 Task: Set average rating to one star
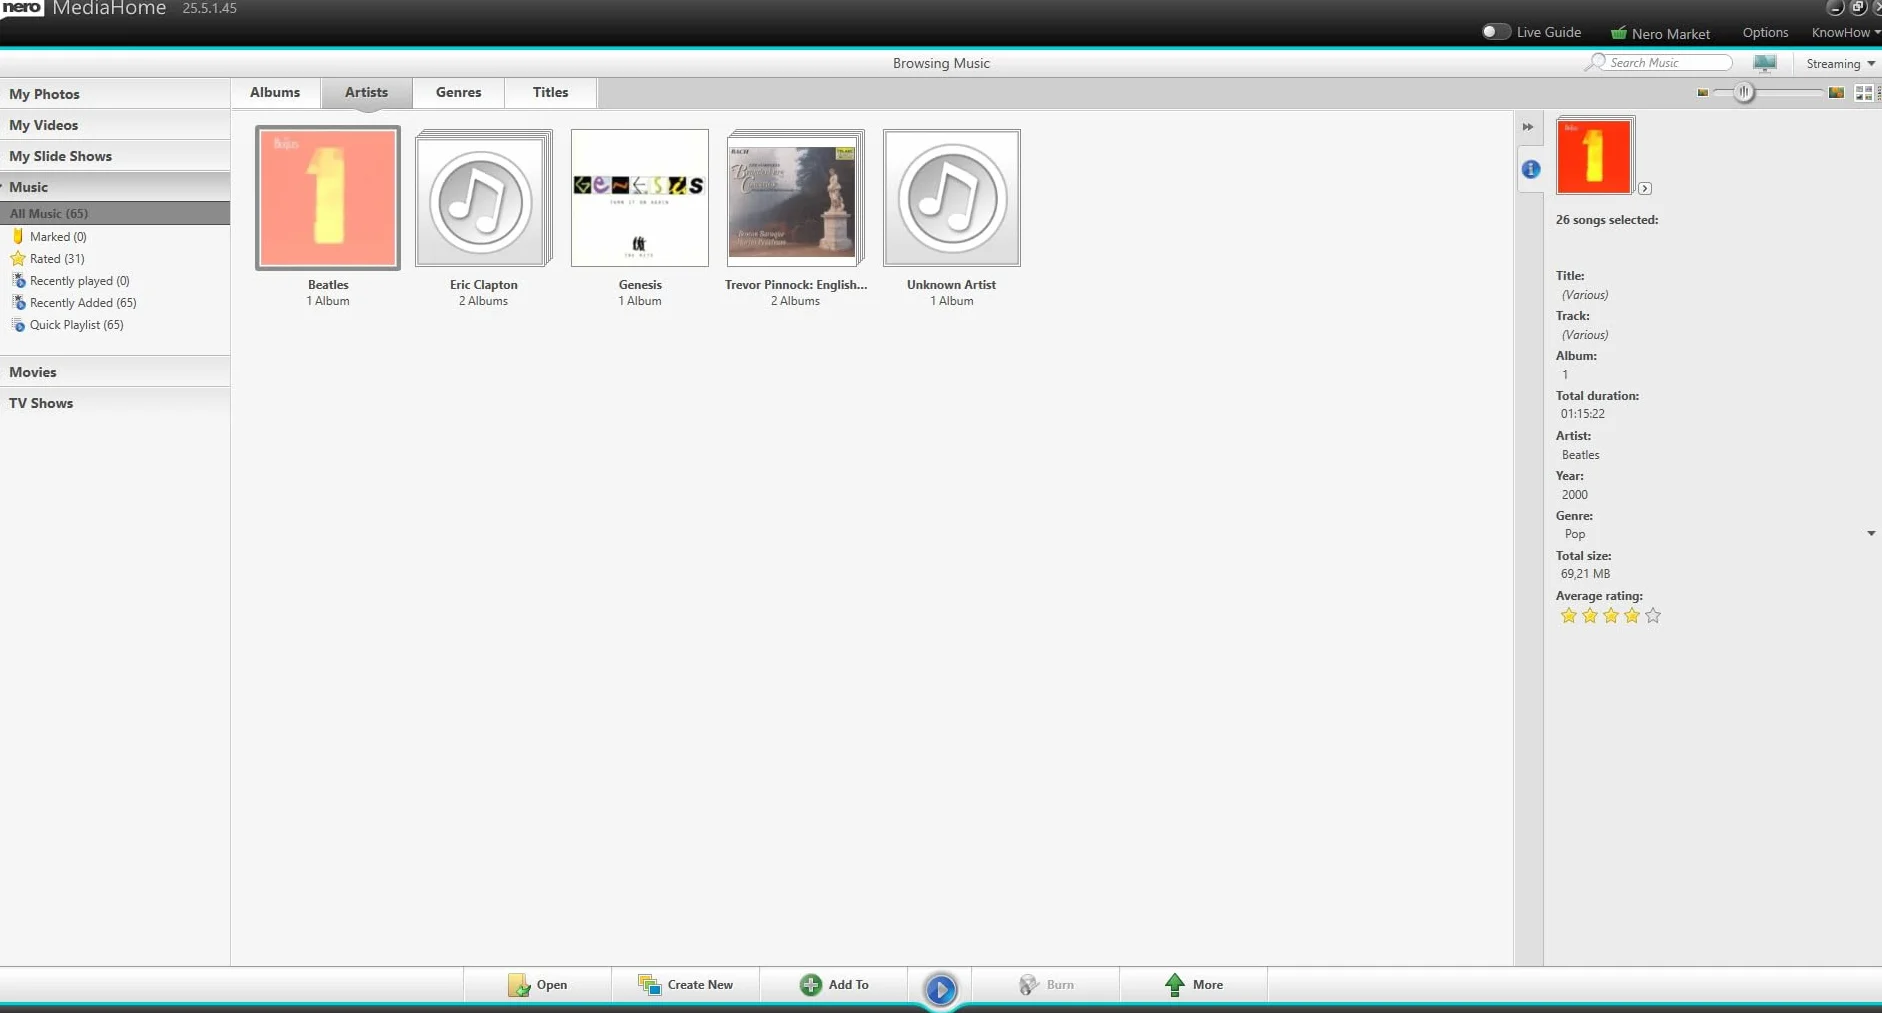coord(1568,616)
